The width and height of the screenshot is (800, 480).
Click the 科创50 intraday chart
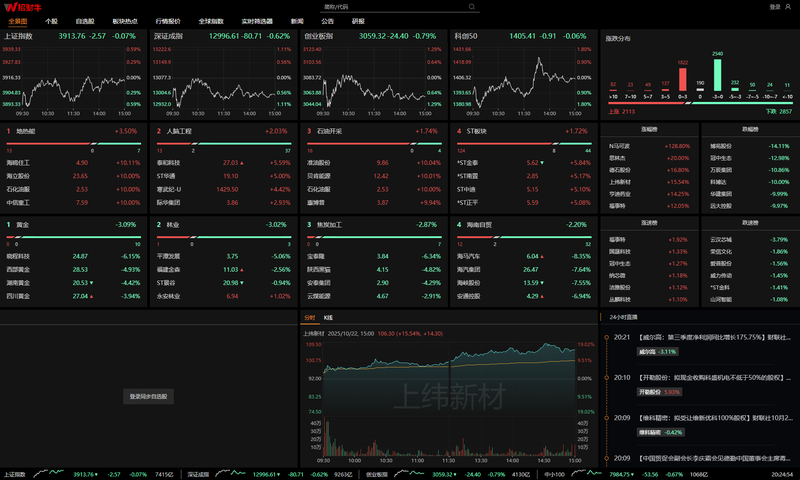[524, 80]
